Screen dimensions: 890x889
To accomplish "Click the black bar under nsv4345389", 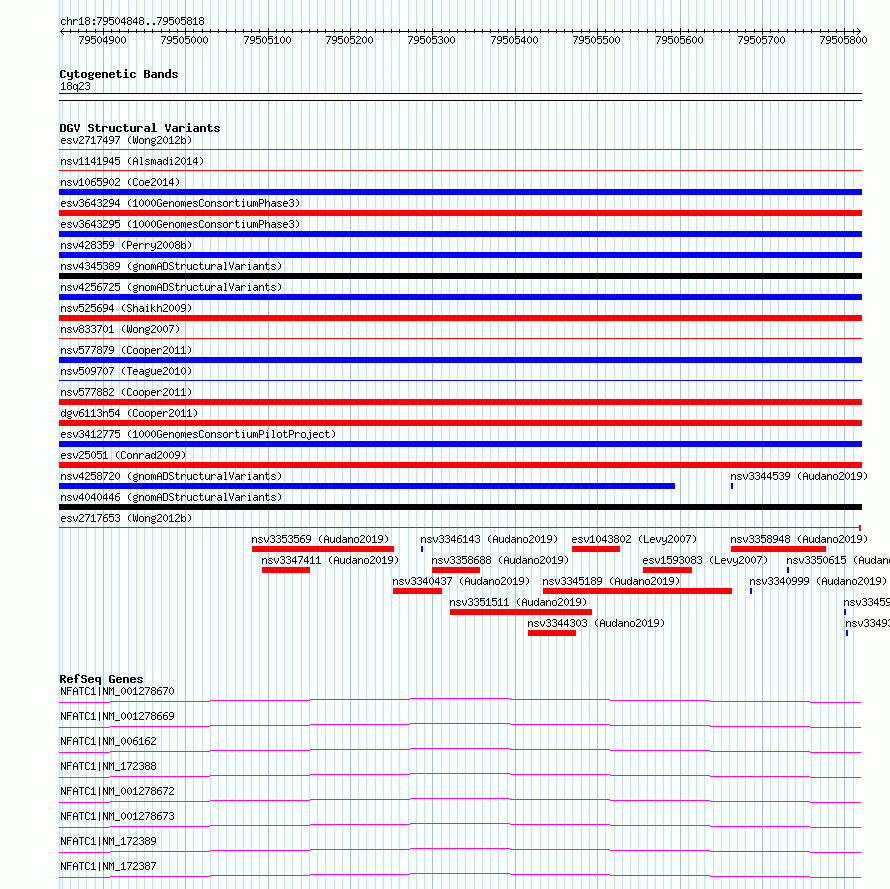I will [x=460, y=276].
